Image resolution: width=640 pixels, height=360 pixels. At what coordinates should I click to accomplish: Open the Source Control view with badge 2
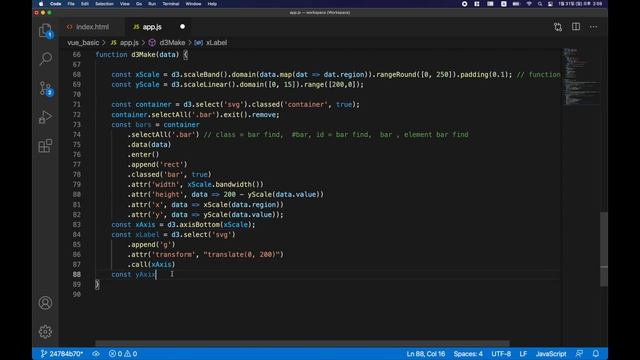point(45,88)
